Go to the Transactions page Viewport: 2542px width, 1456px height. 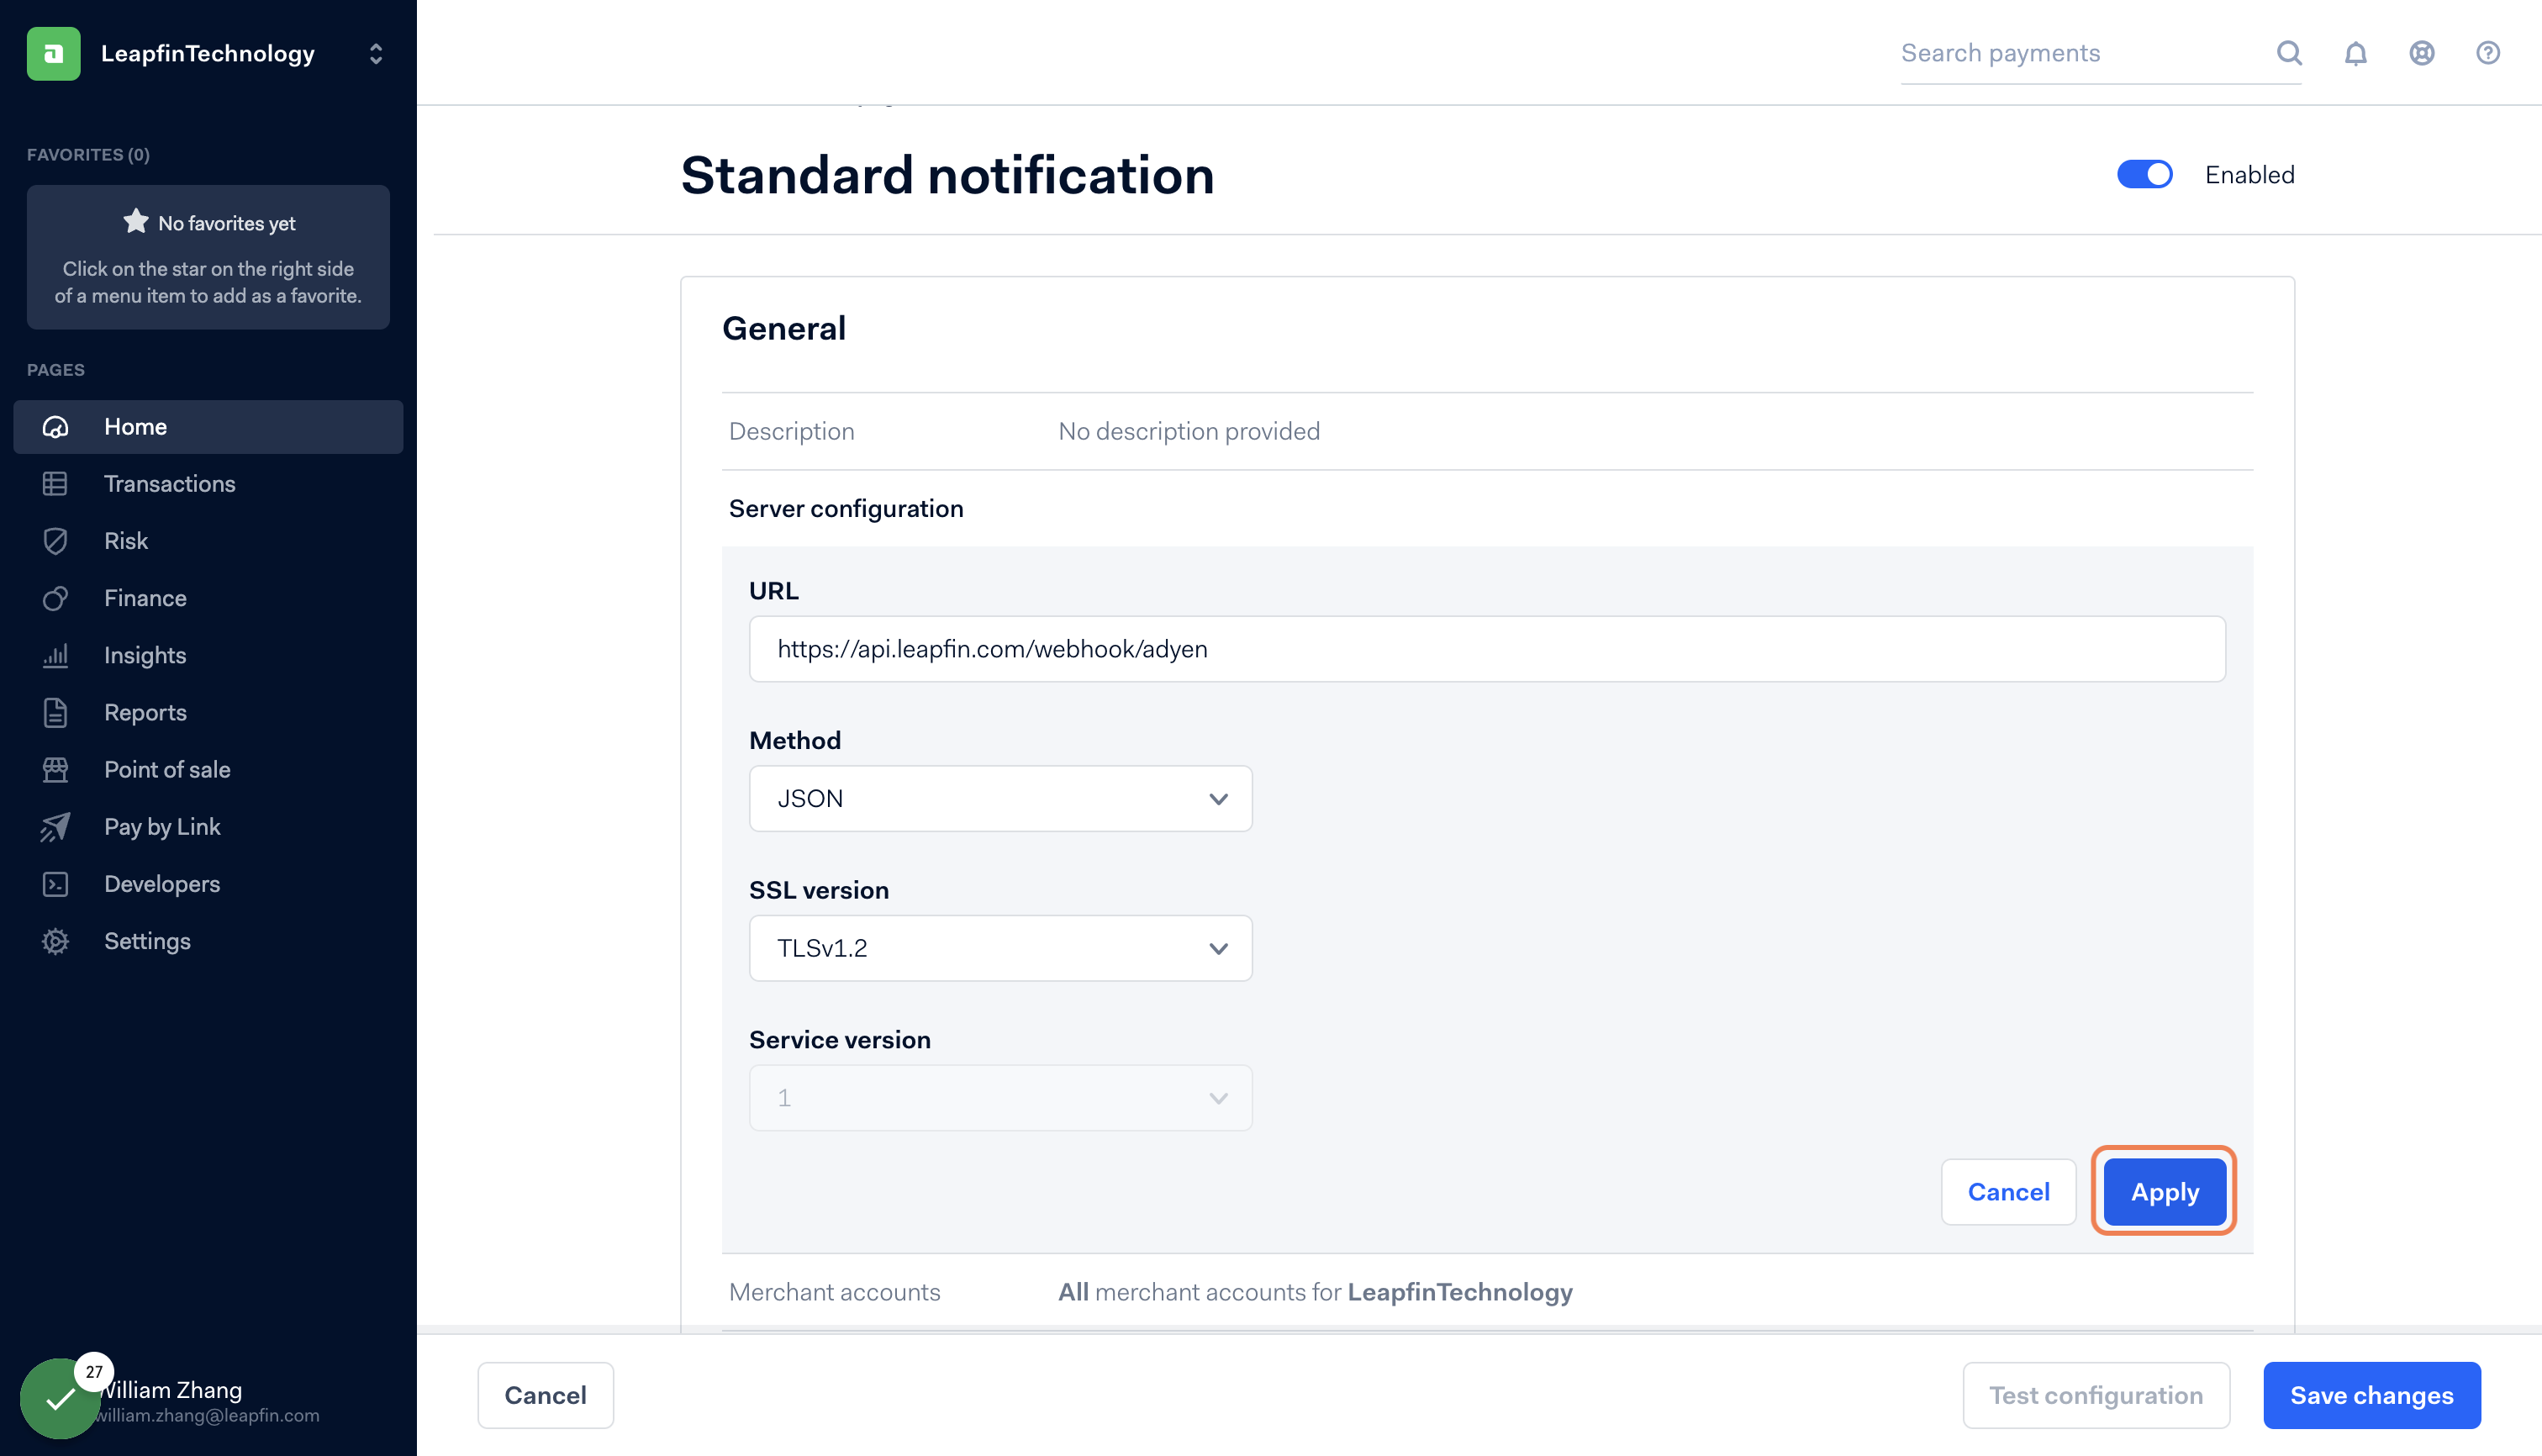(x=169, y=484)
